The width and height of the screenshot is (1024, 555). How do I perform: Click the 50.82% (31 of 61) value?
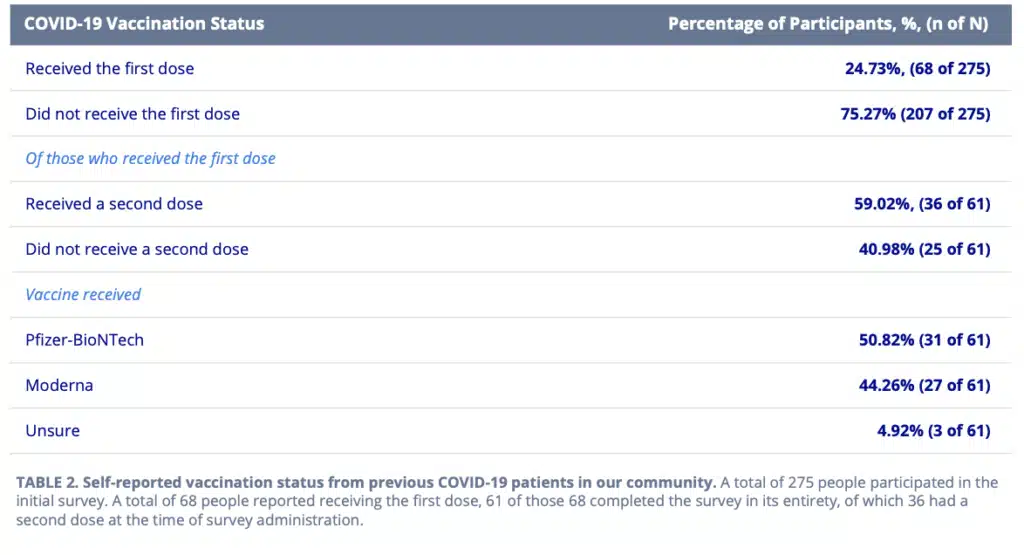[x=924, y=340]
